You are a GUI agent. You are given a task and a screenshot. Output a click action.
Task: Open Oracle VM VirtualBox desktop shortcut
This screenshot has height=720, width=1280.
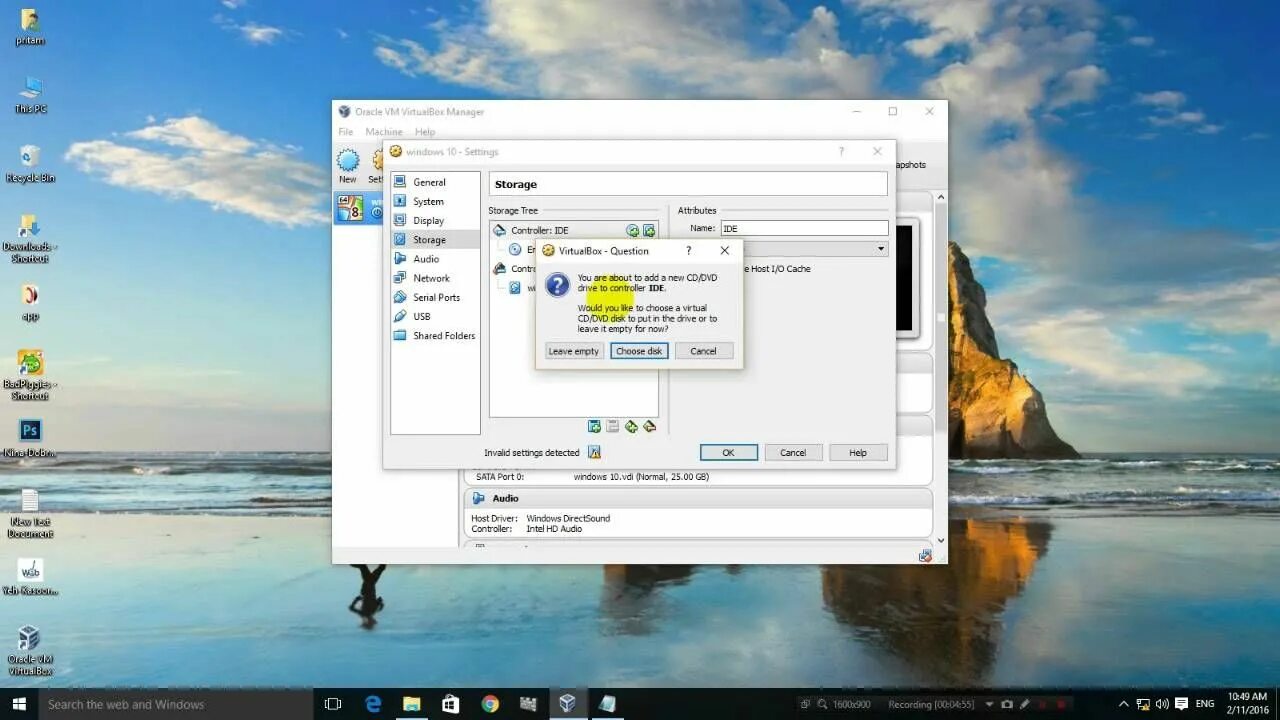[30, 651]
